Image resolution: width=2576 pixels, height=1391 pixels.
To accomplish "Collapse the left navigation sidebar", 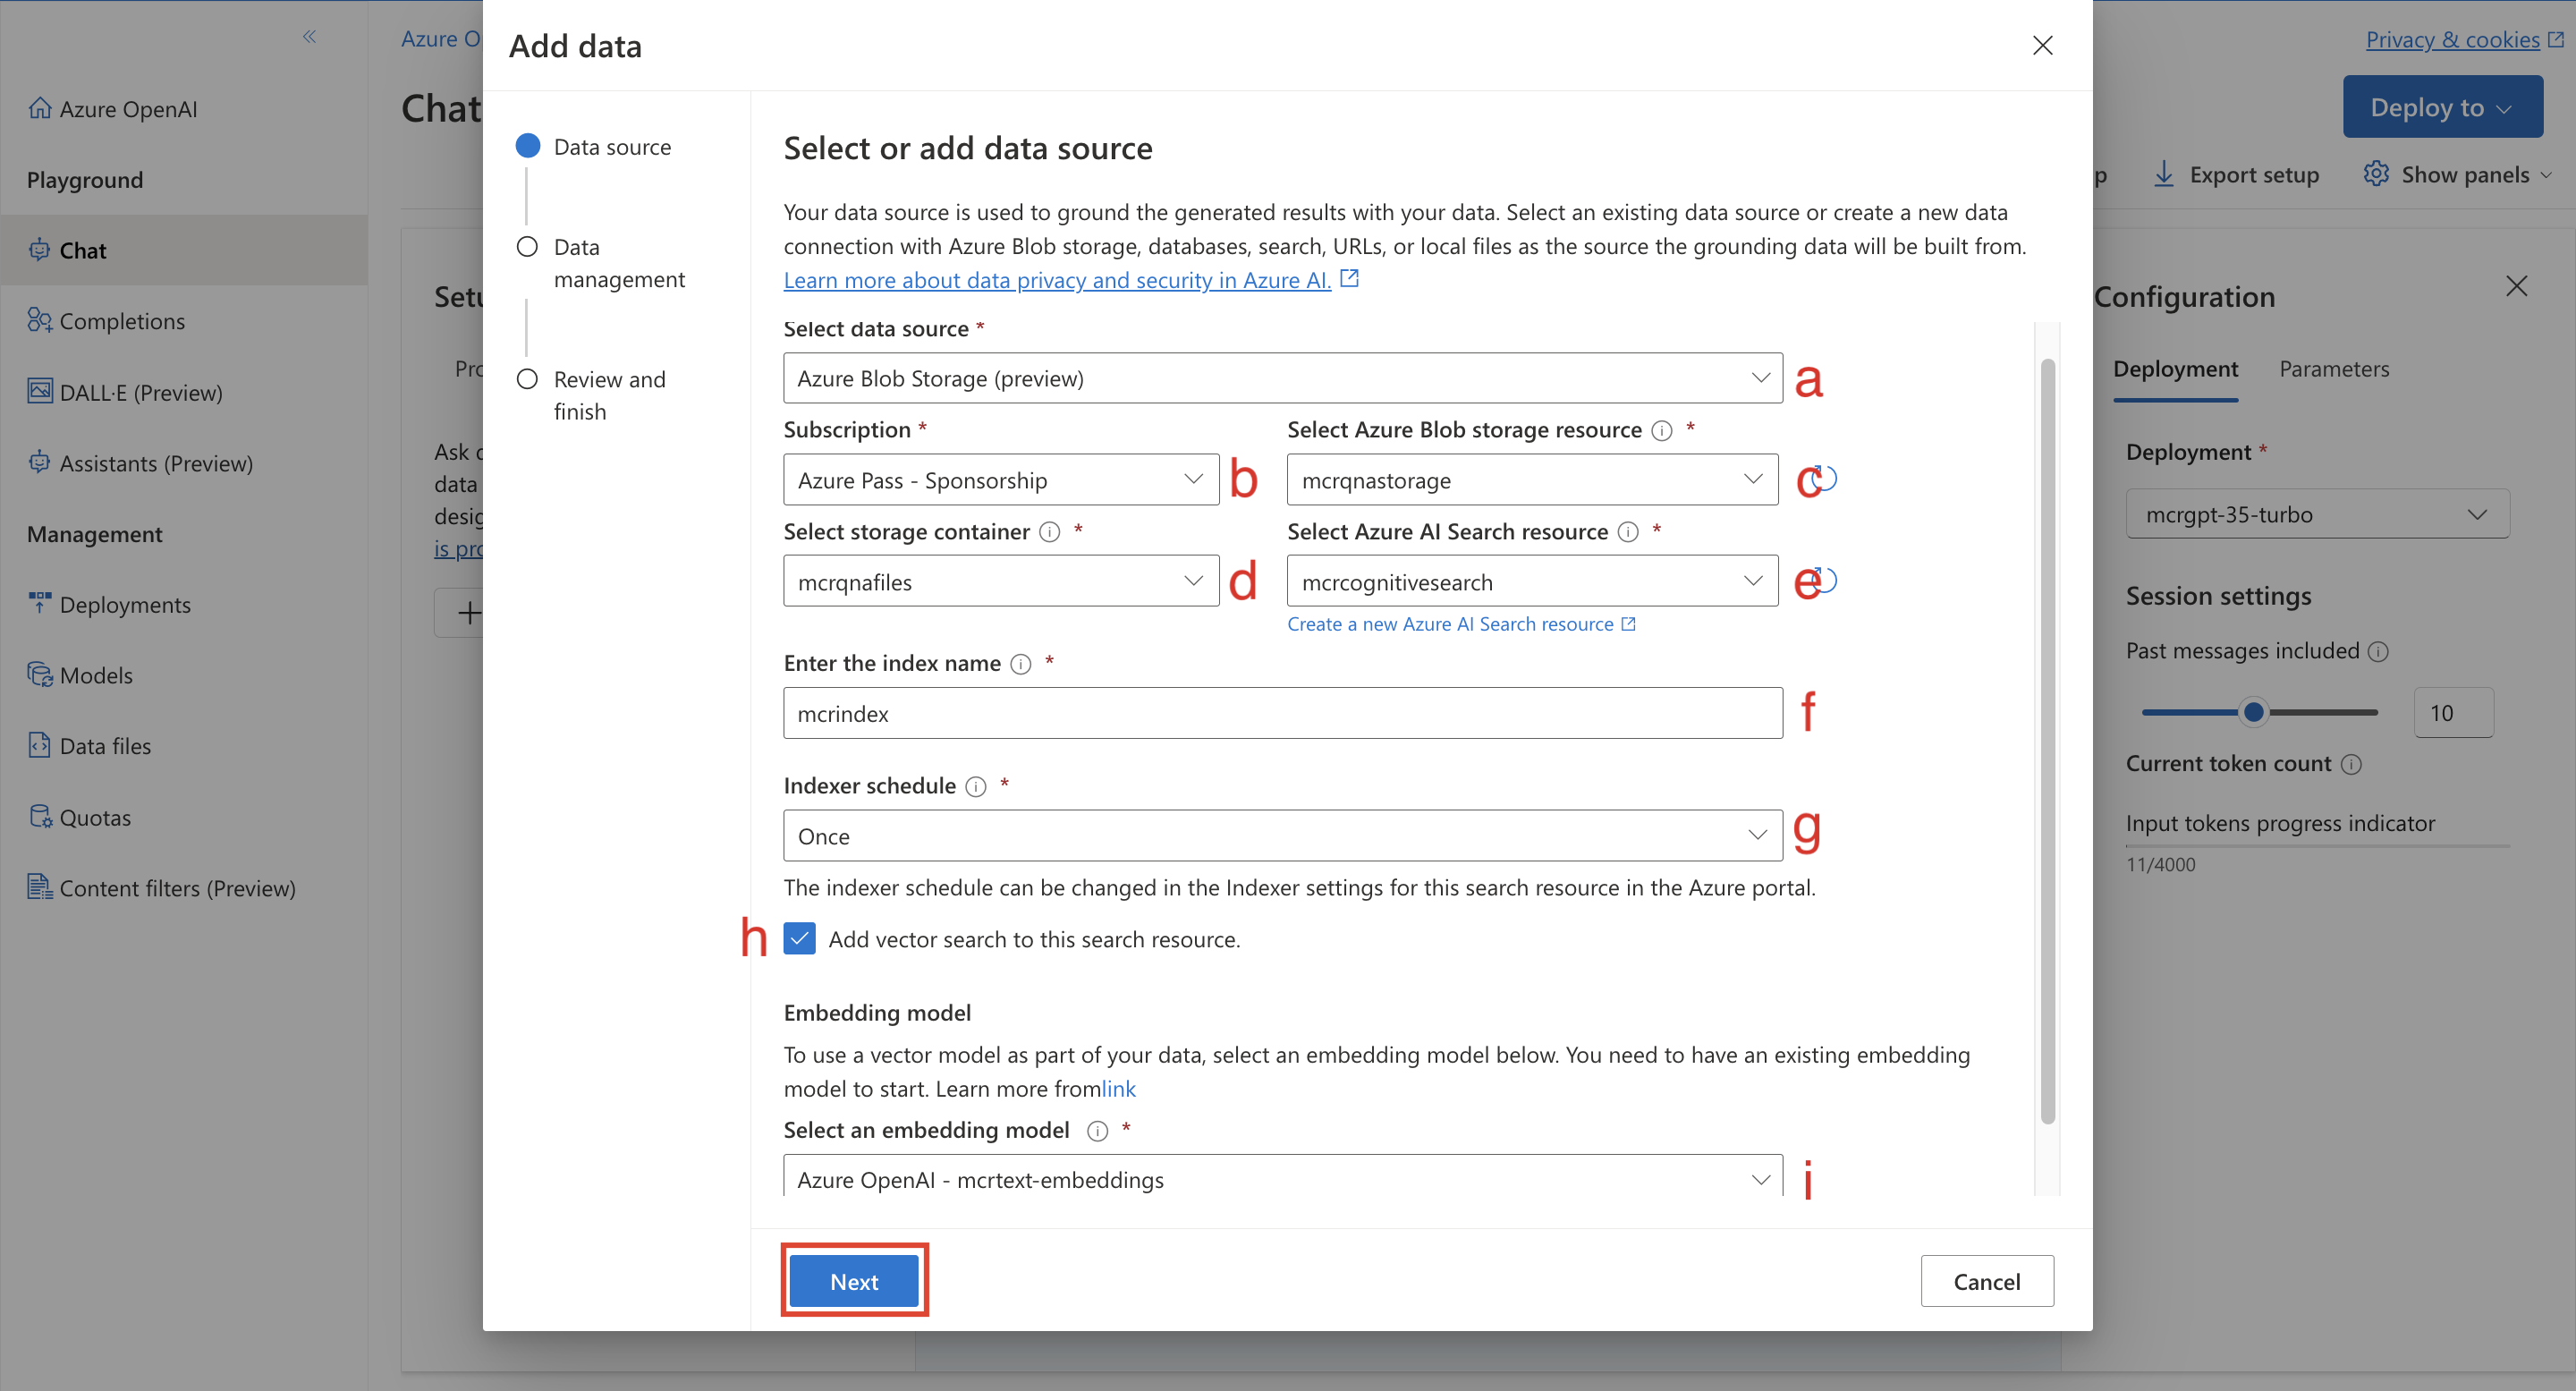I will click(x=309, y=37).
